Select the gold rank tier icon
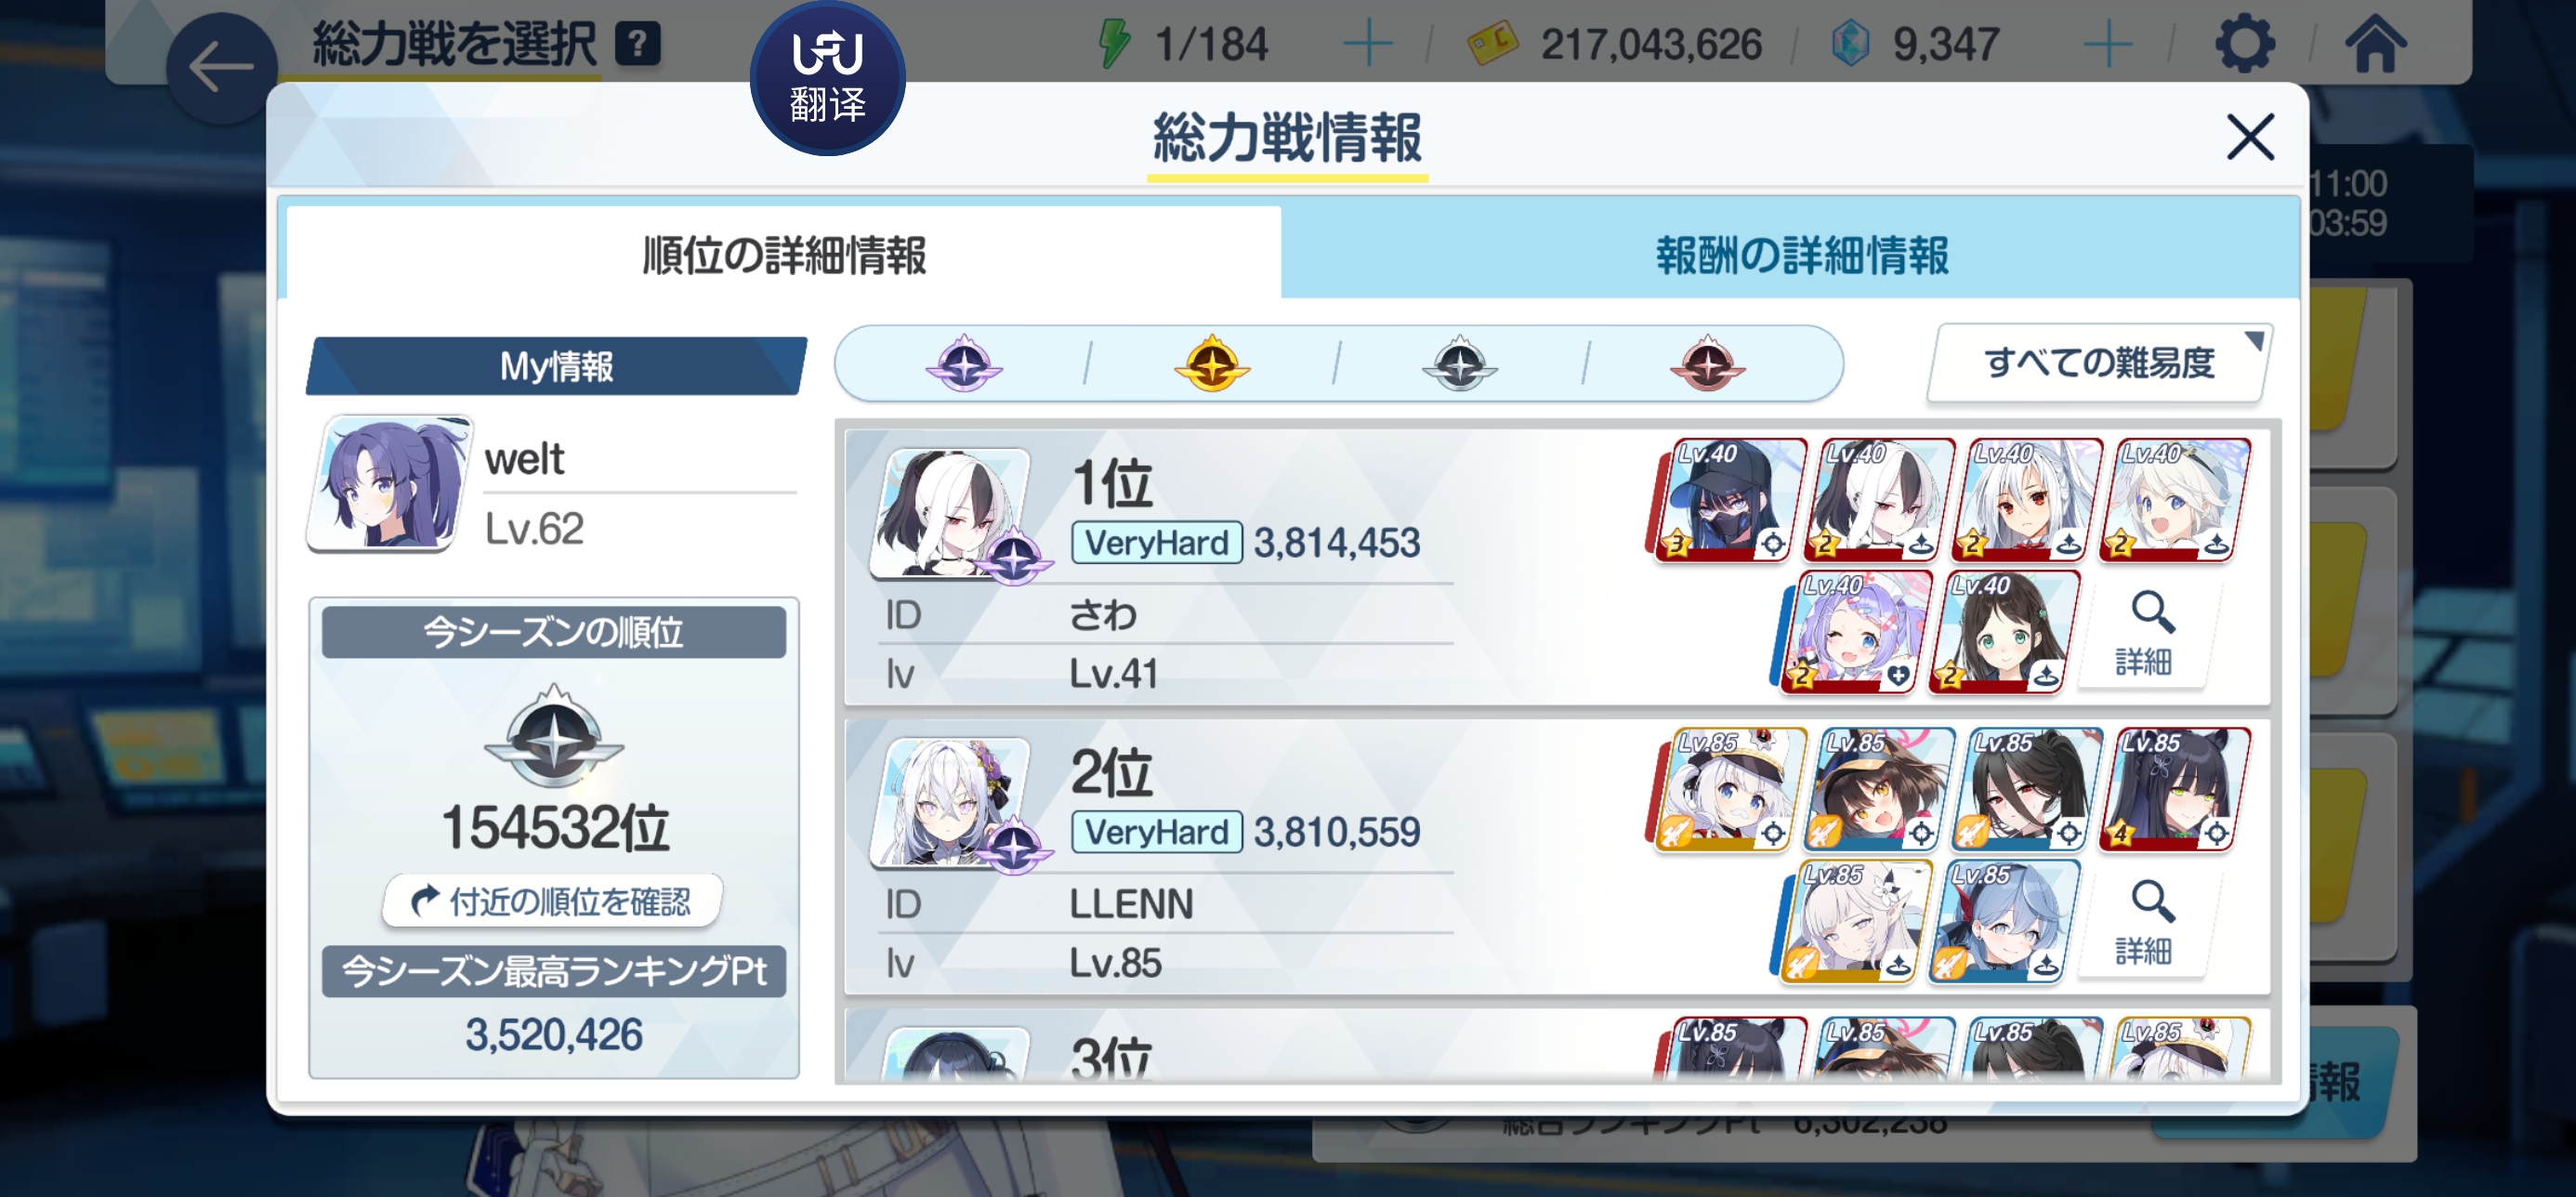 pyautogui.click(x=1211, y=363)
